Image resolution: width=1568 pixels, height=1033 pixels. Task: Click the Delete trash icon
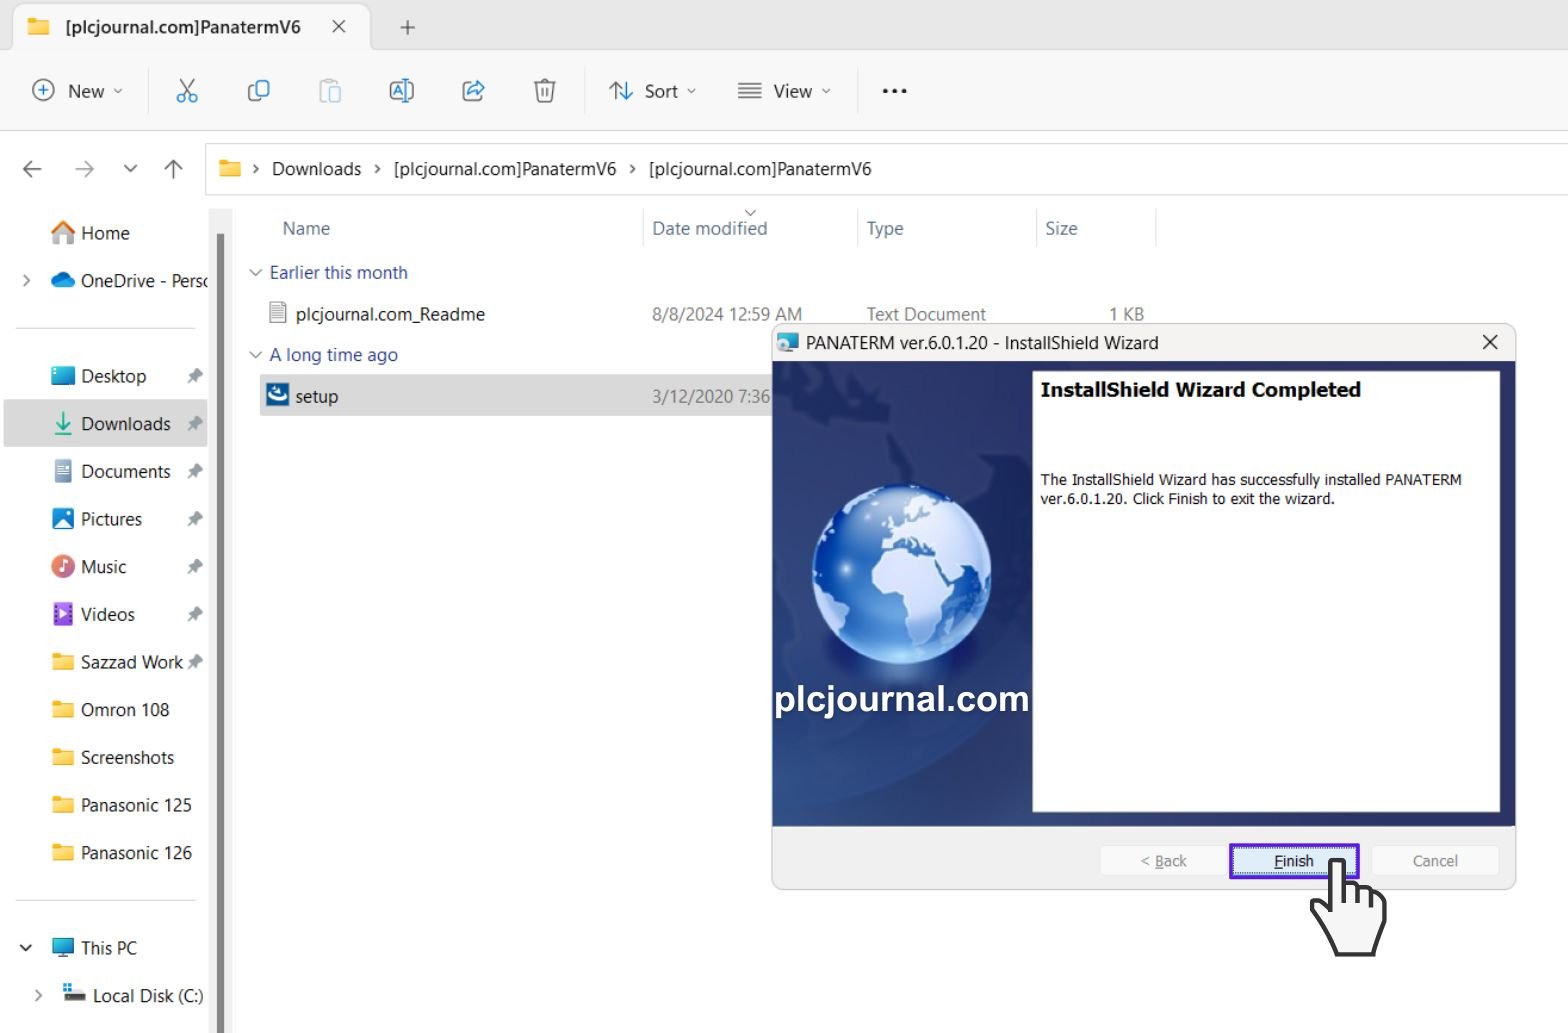(544, 91)
